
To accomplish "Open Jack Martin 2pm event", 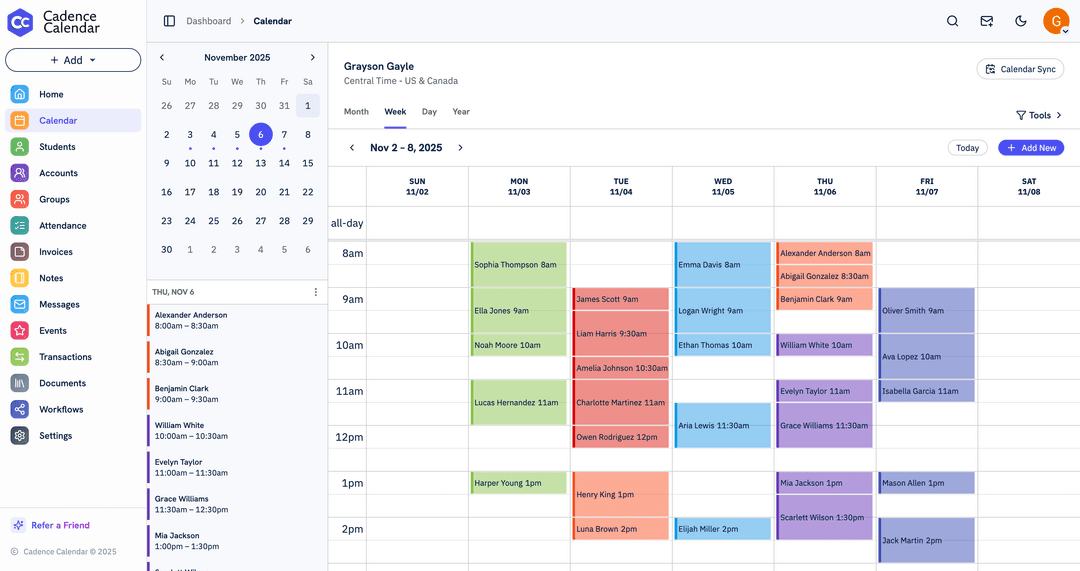I will [x=926, y=541].
